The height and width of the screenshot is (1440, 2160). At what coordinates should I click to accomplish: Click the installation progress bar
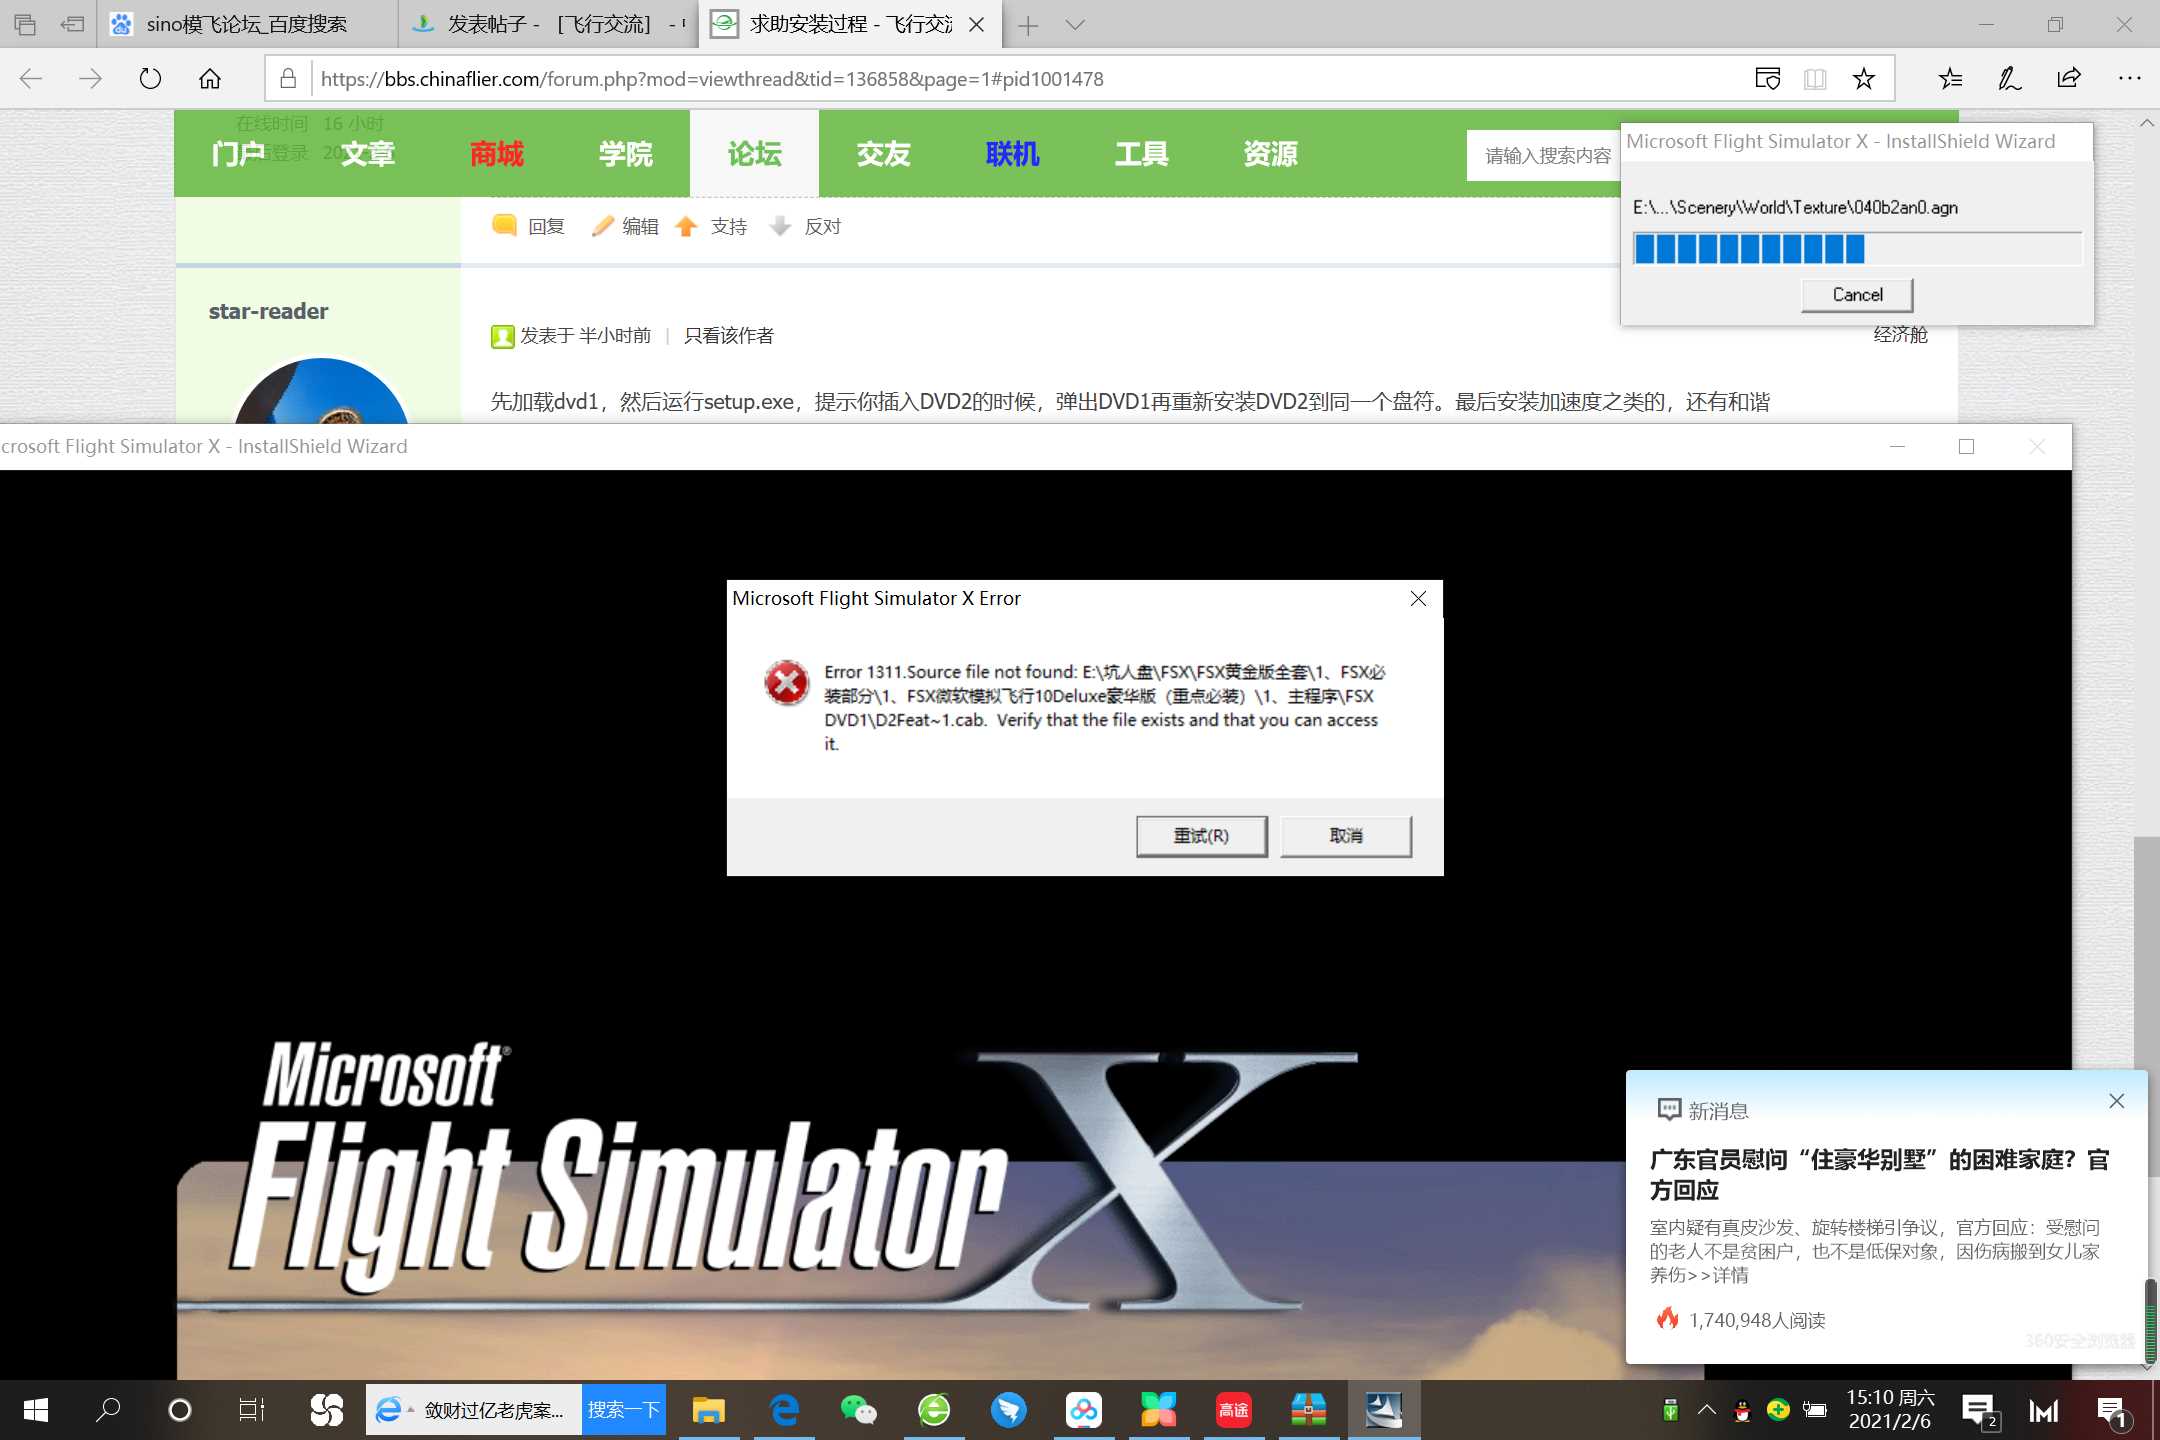coord(1857,249)
